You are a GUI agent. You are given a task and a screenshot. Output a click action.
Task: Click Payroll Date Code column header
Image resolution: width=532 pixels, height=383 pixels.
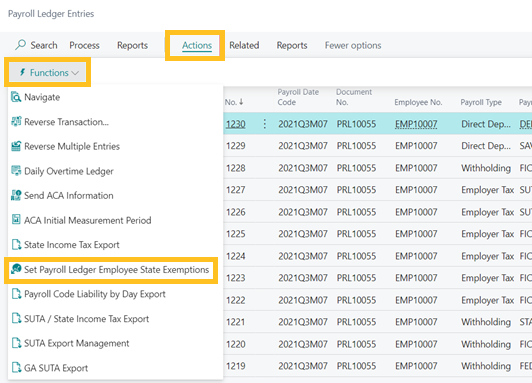(x=298, y=97)
